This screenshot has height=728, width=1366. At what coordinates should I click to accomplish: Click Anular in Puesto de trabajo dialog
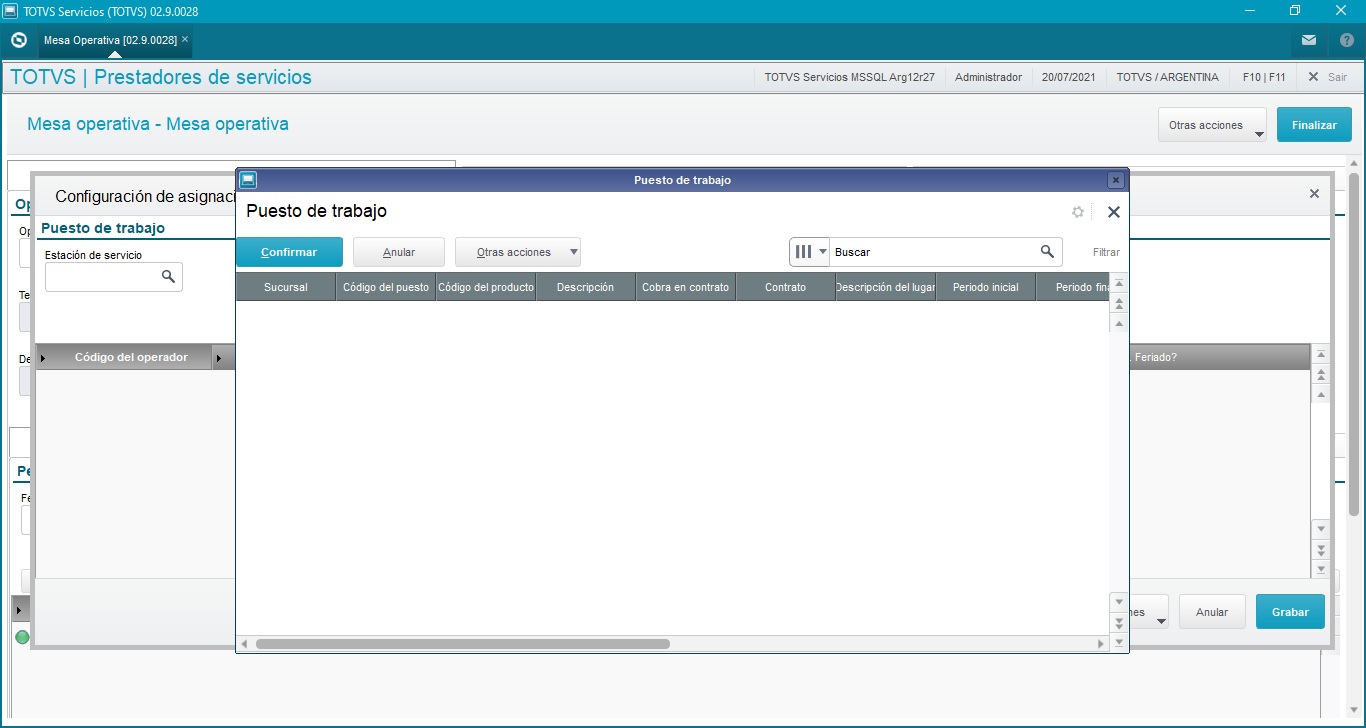[x=399, y=252]
